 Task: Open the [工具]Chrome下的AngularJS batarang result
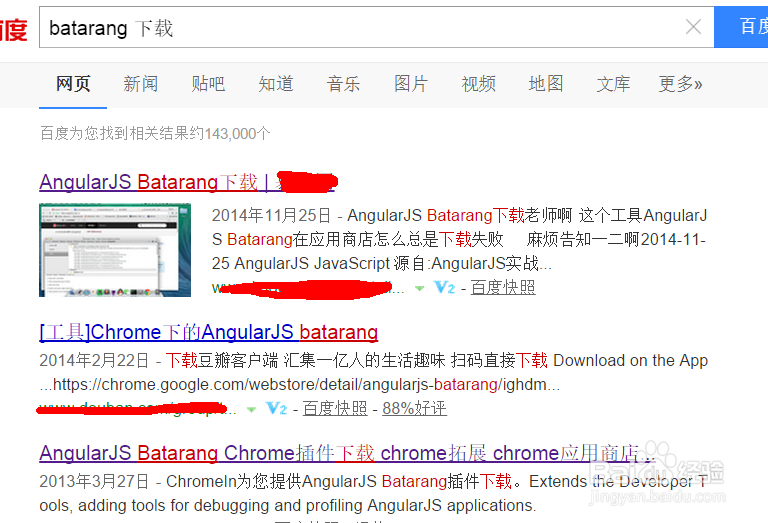coord(209,333)
